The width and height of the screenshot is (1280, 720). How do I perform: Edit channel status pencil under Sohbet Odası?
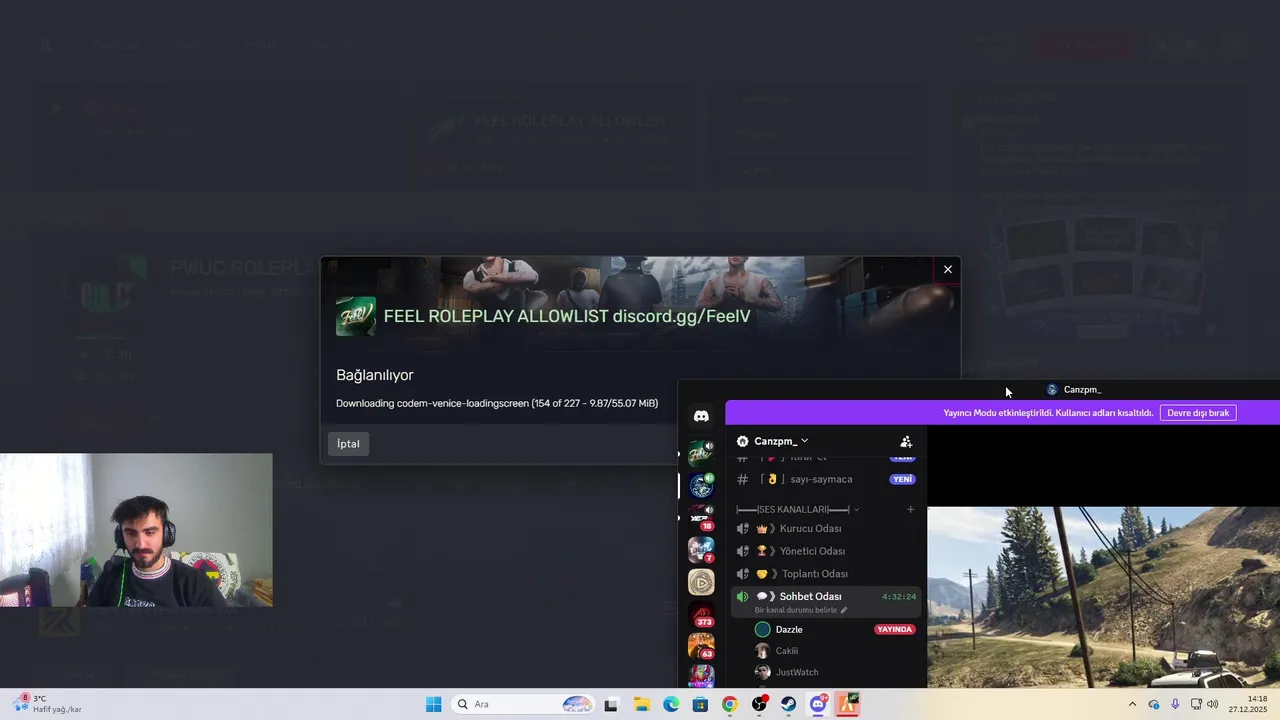pyautogui.click(x=844, y=610)
